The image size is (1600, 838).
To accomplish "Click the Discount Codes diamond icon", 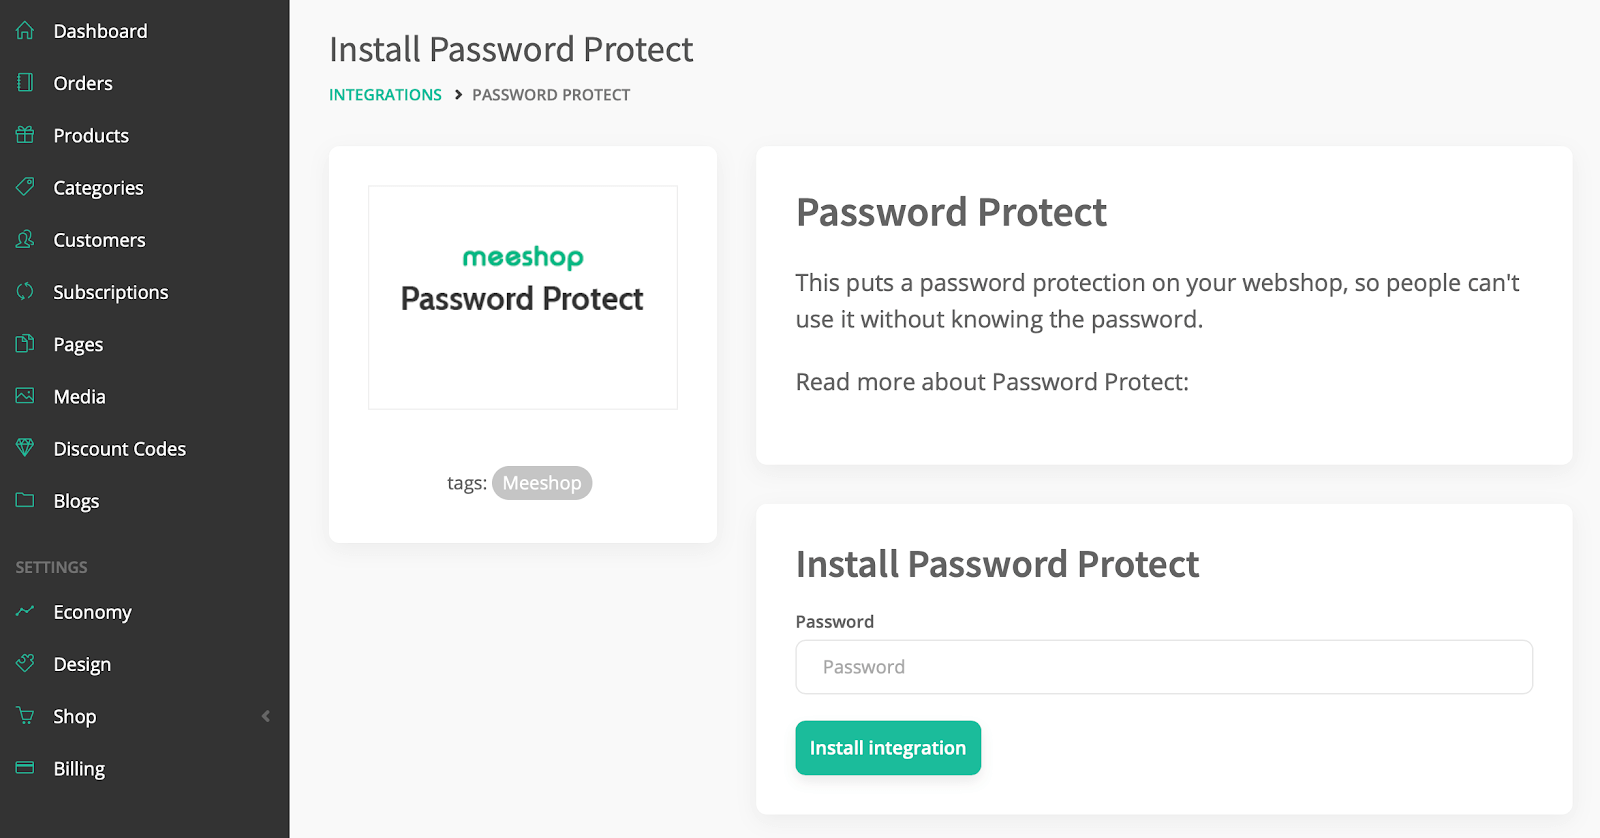I will [x=25, y=448].
